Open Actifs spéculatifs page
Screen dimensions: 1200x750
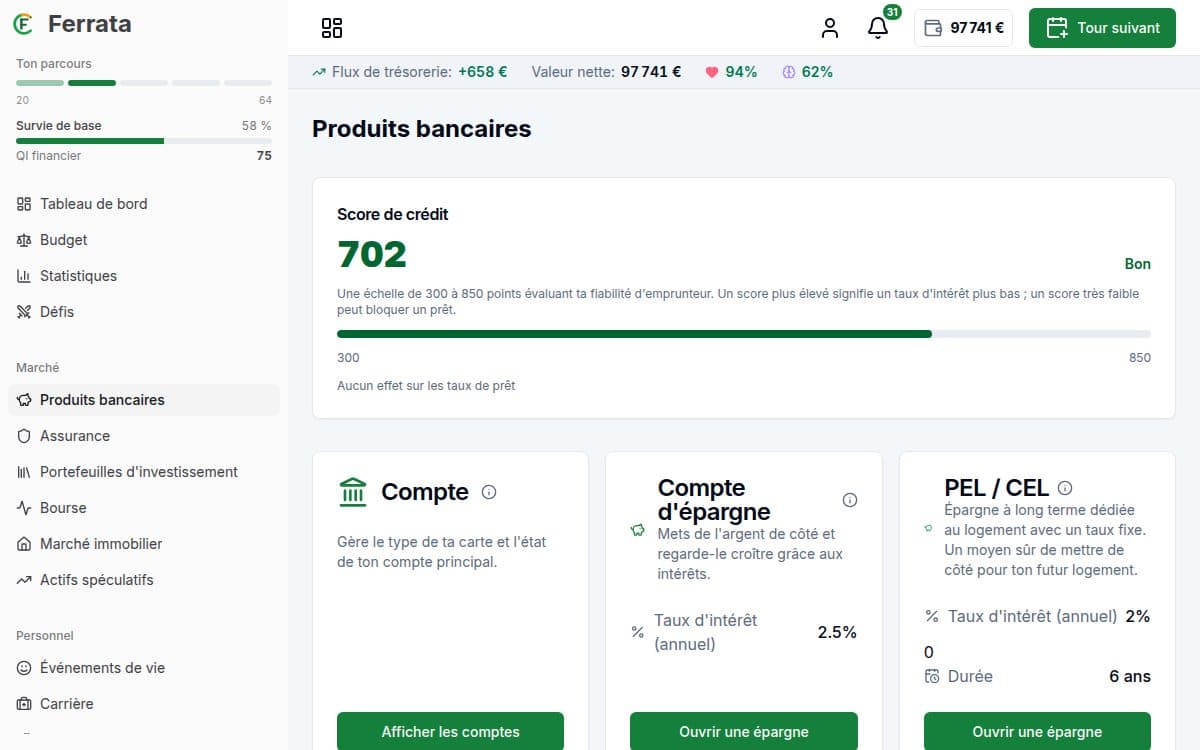(x=144, y=580)
